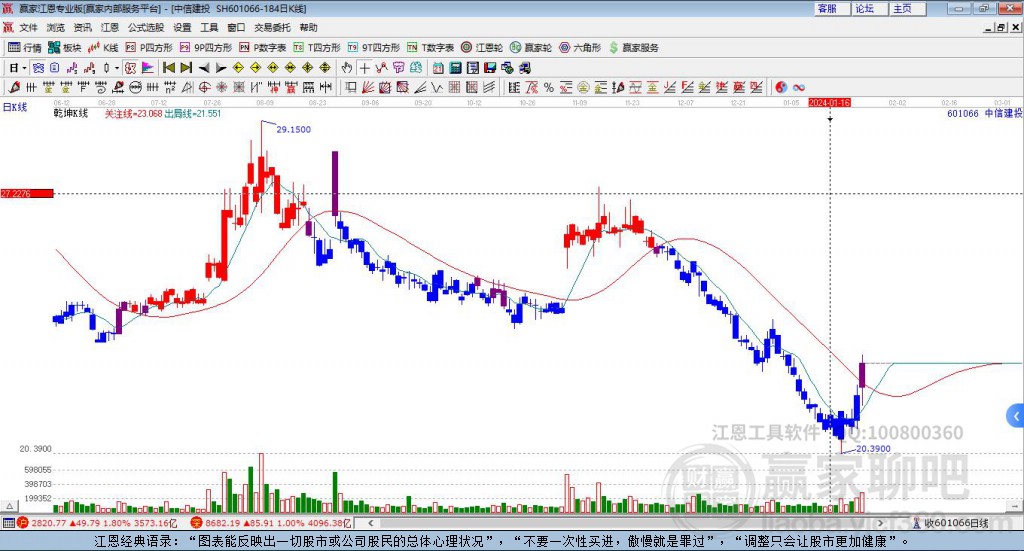Click the red 2024-01-16 date marker
The width and height of the screenshot is (1024, 551).
(x=829, y=102)
